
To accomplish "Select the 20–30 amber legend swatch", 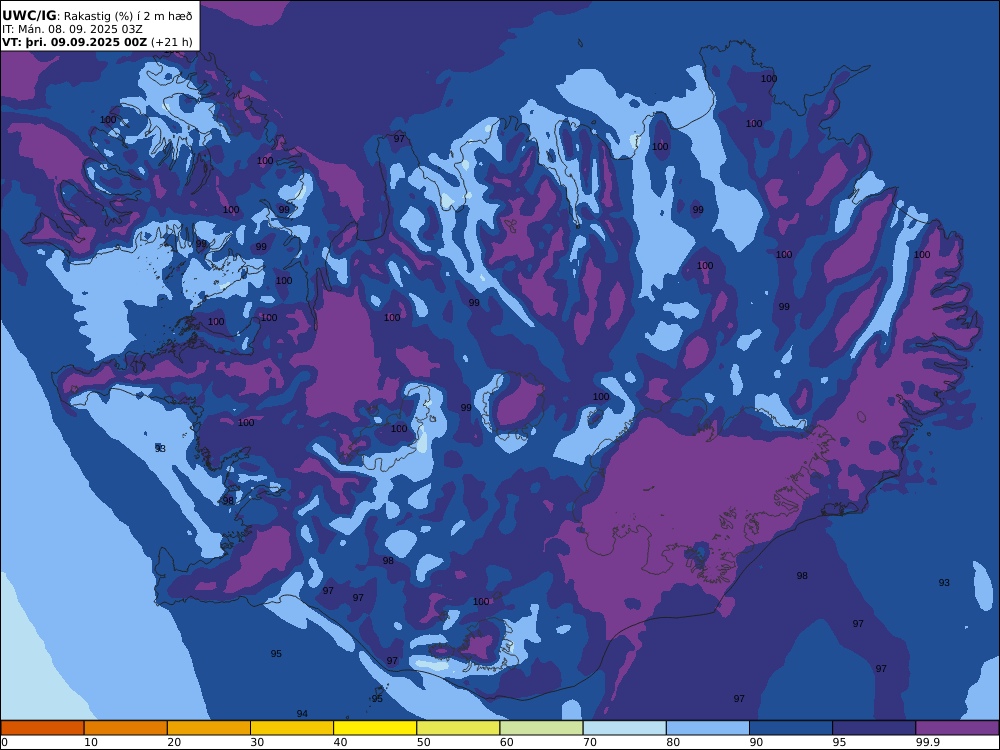I will coord(209,728).
